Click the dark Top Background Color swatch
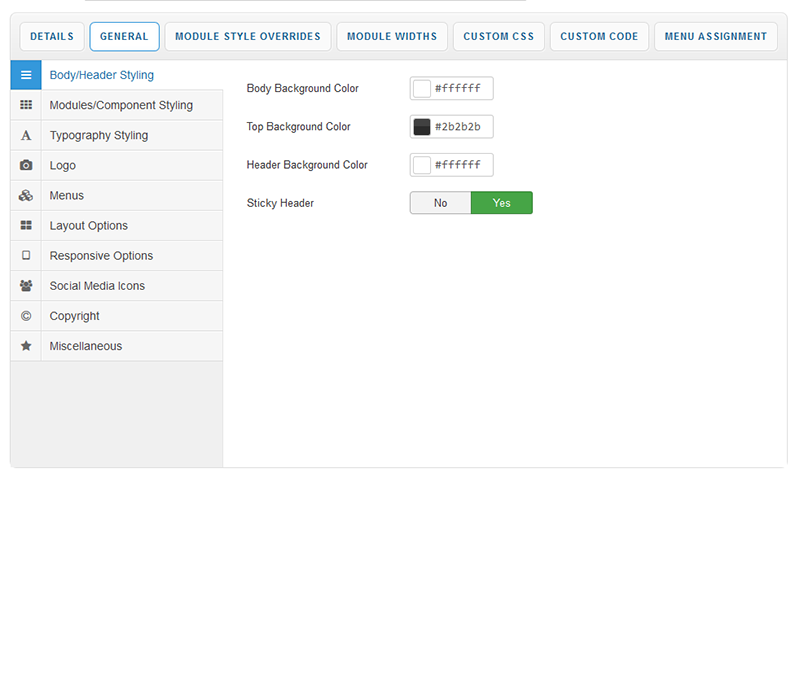Screen dimensions: 800x674 pos(422,127)
